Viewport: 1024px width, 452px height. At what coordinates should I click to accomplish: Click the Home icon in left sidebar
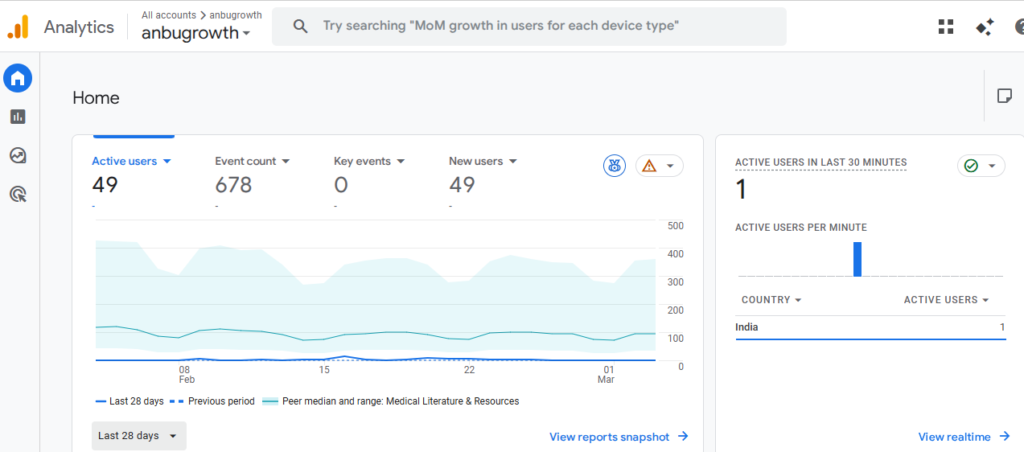[x=18, y=77]
